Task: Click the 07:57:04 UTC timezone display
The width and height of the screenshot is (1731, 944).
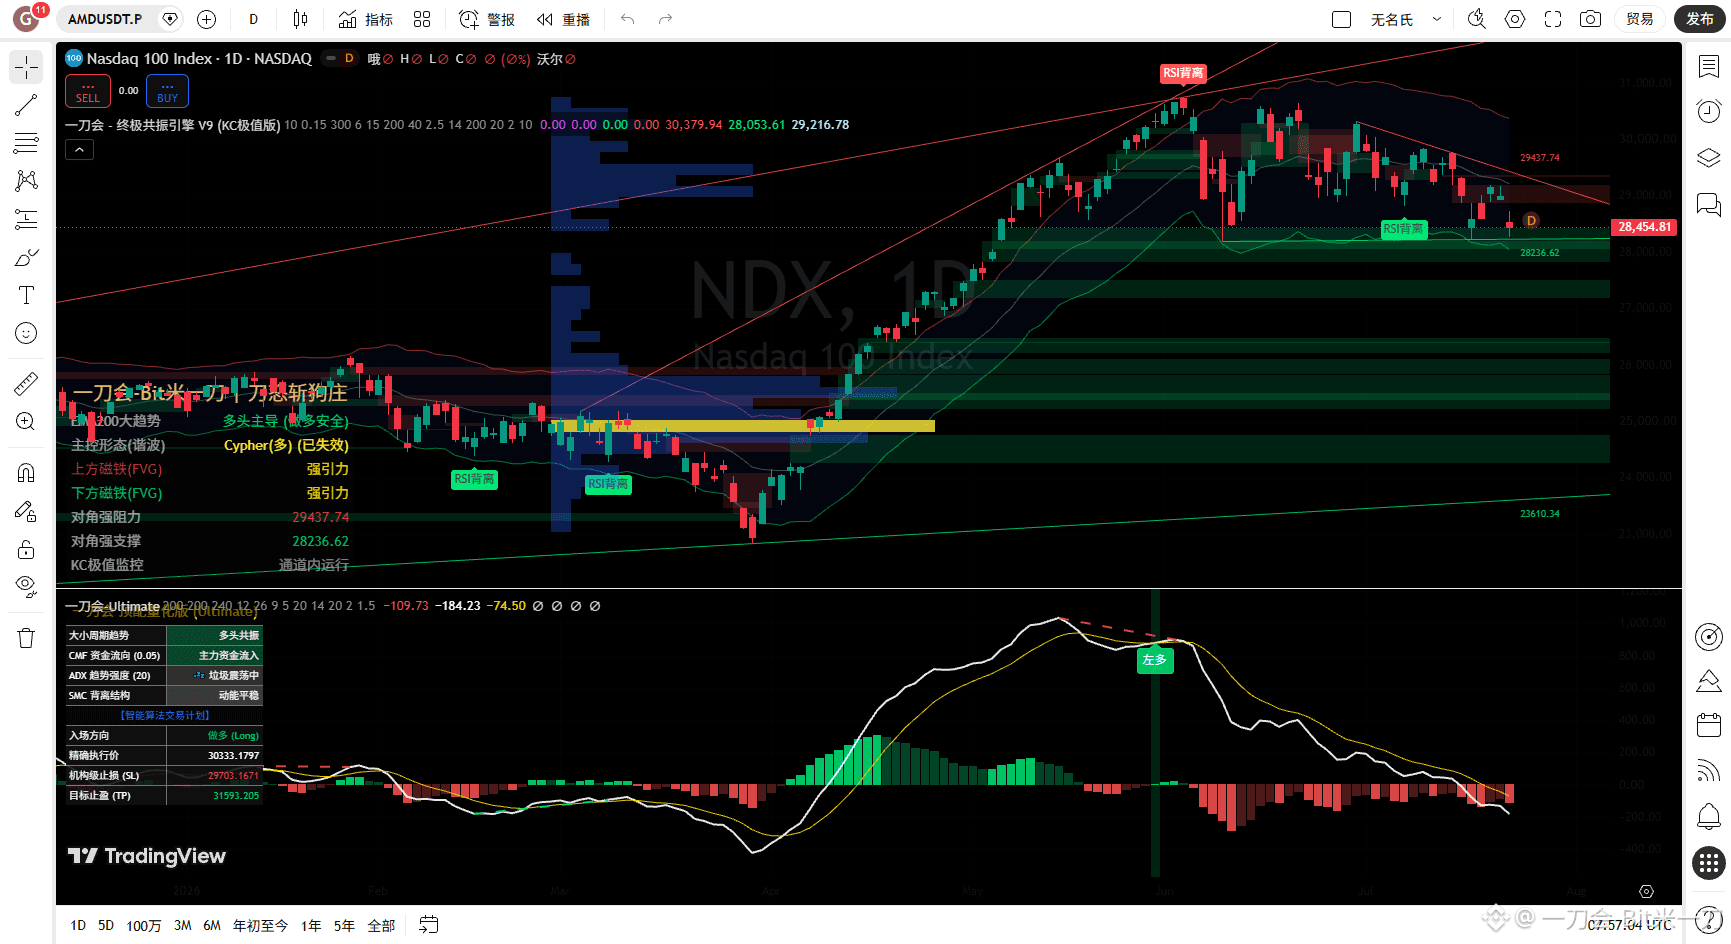Action: (1630, 925)
